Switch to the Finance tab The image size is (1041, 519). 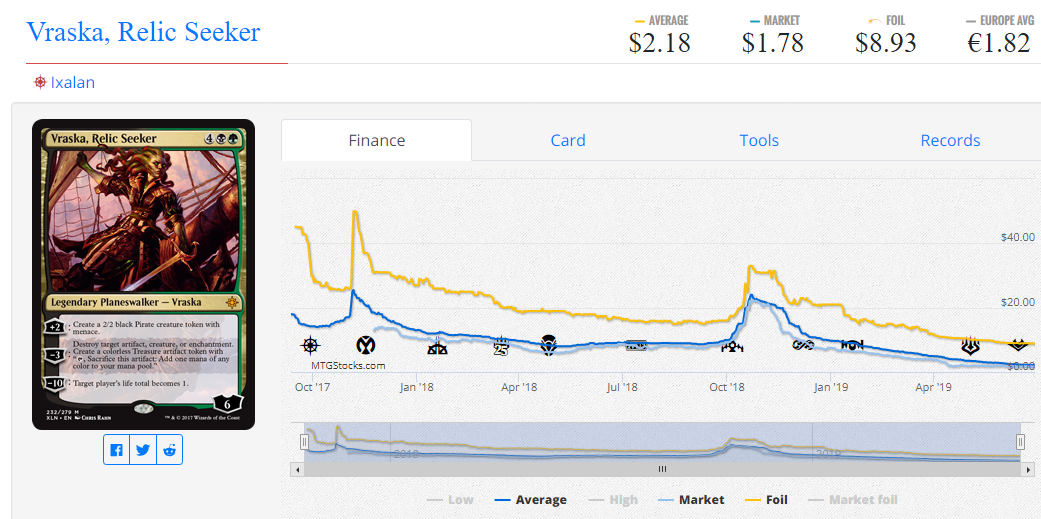376,140
